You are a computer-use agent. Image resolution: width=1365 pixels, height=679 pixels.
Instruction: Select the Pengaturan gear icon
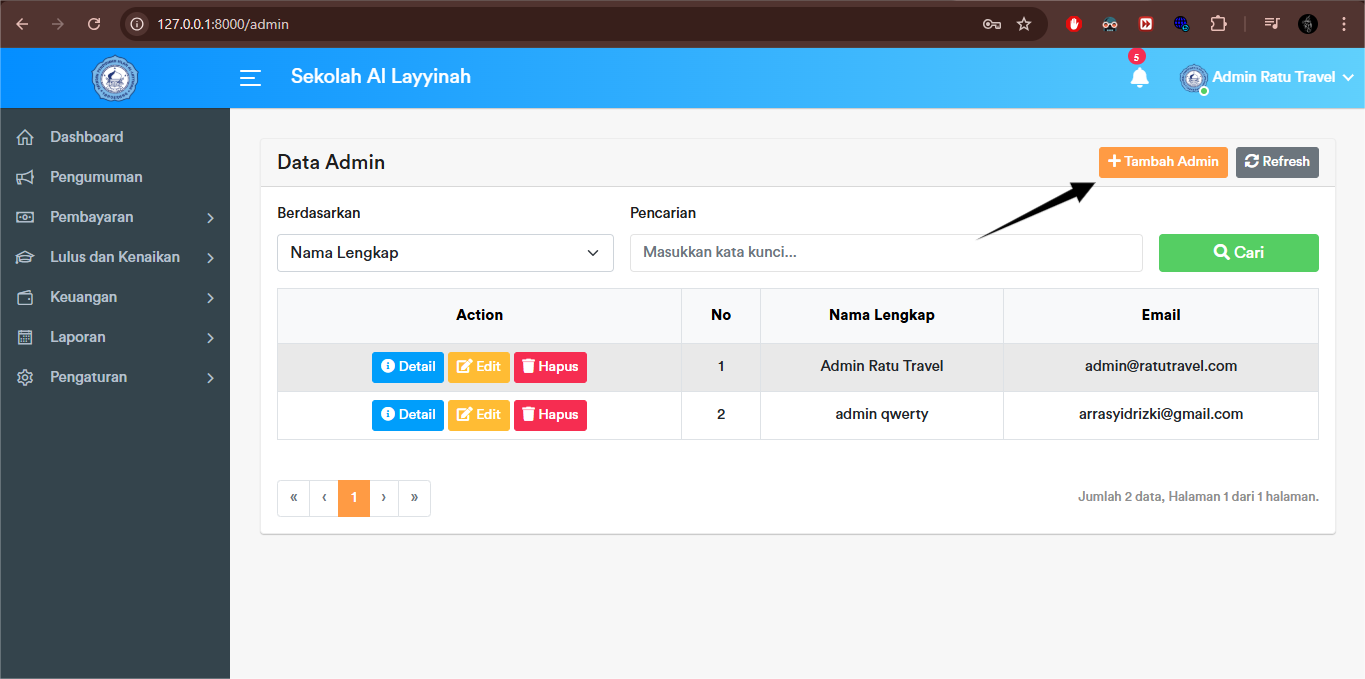click(27, 377)
